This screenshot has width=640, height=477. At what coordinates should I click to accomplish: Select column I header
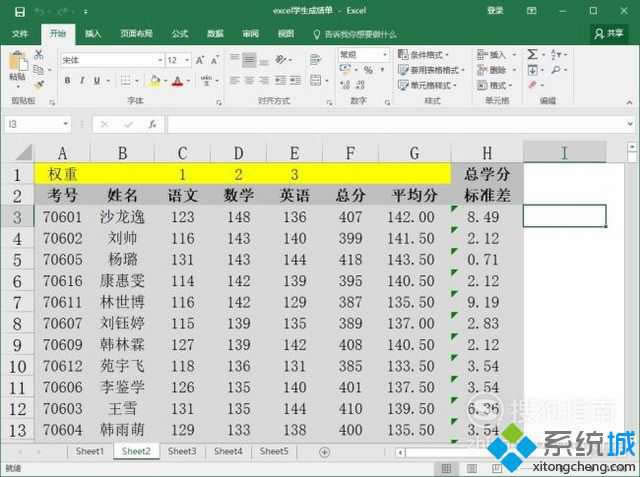[564, 153]
